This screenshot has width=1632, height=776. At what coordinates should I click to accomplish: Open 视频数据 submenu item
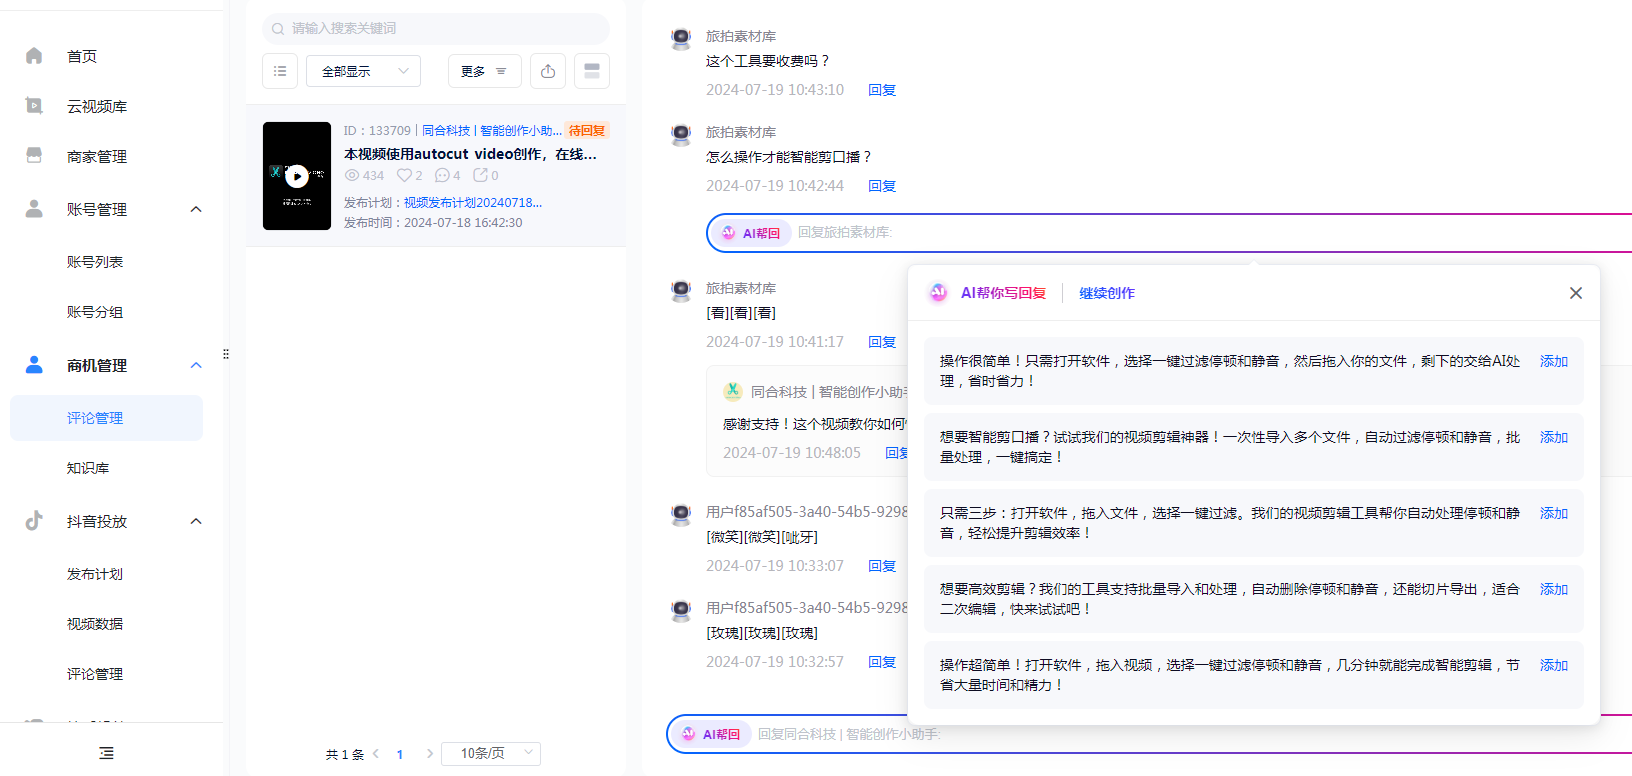click(95, 624)
